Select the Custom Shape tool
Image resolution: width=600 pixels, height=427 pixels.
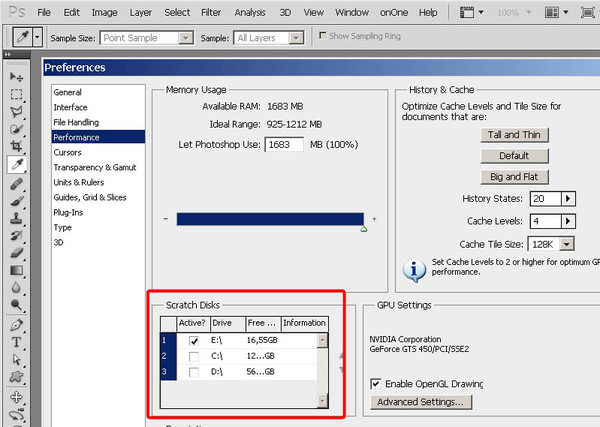(x=16, y=376)
